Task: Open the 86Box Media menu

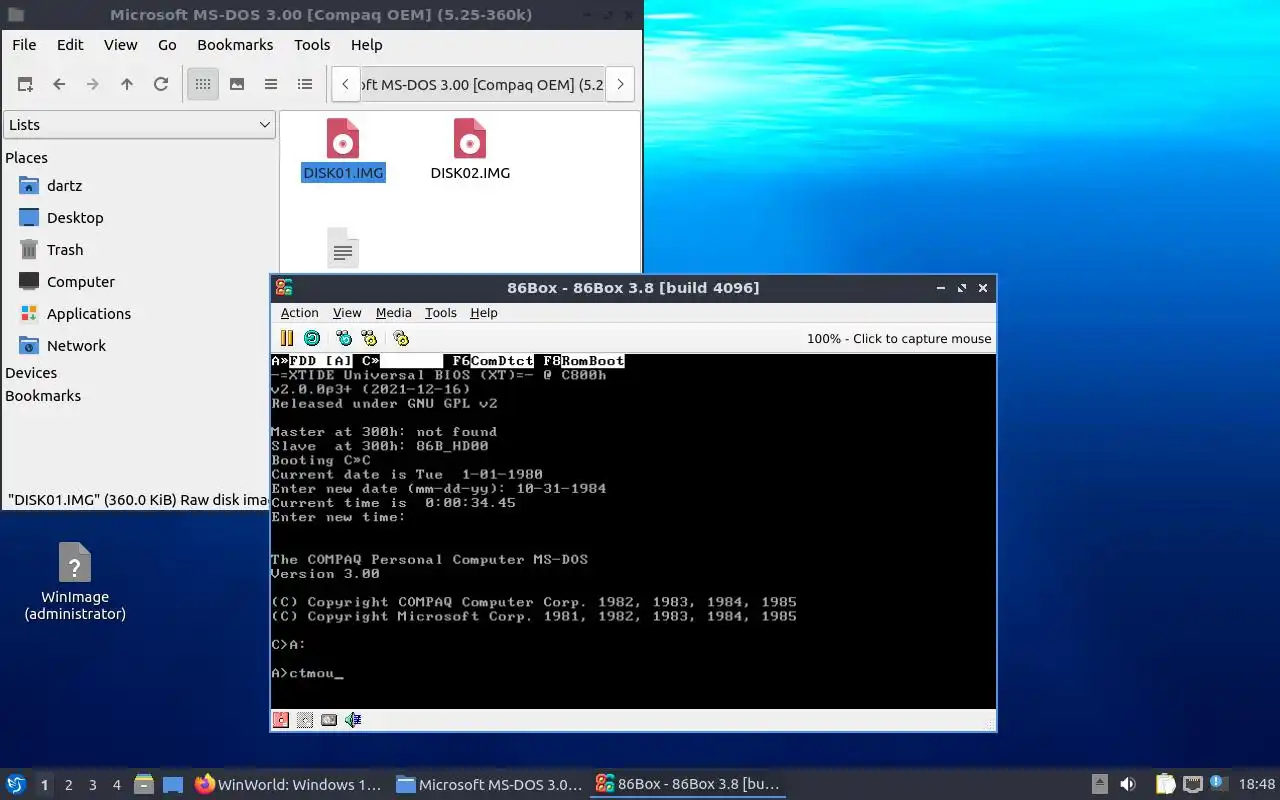Action: 393,313
